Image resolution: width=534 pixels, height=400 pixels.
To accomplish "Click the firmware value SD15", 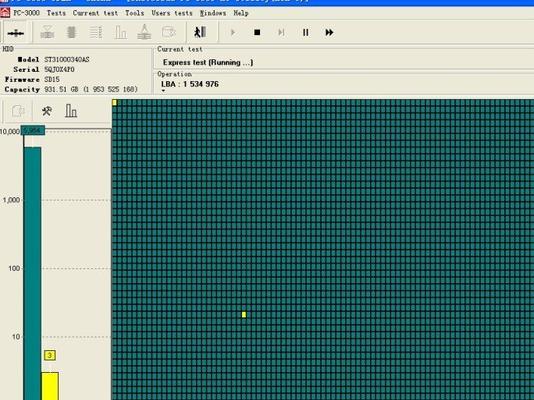I will tap(52, 79).
